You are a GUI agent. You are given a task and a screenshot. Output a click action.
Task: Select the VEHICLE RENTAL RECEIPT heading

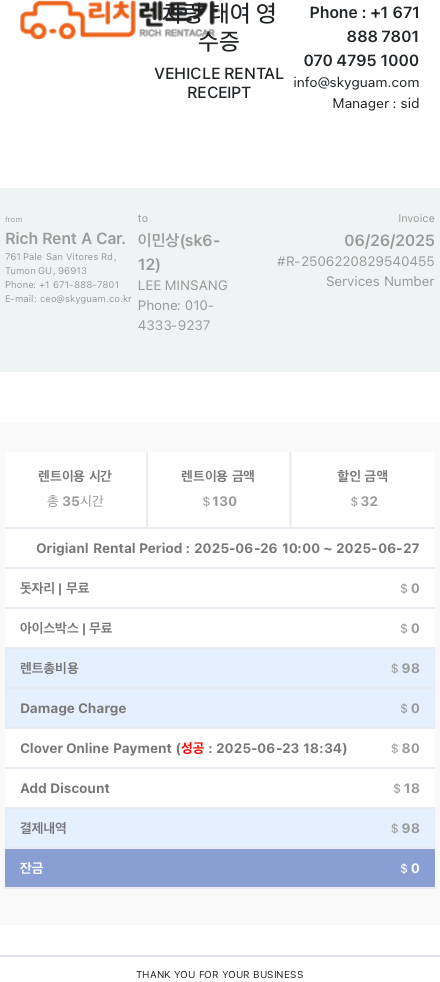point(219,83)
